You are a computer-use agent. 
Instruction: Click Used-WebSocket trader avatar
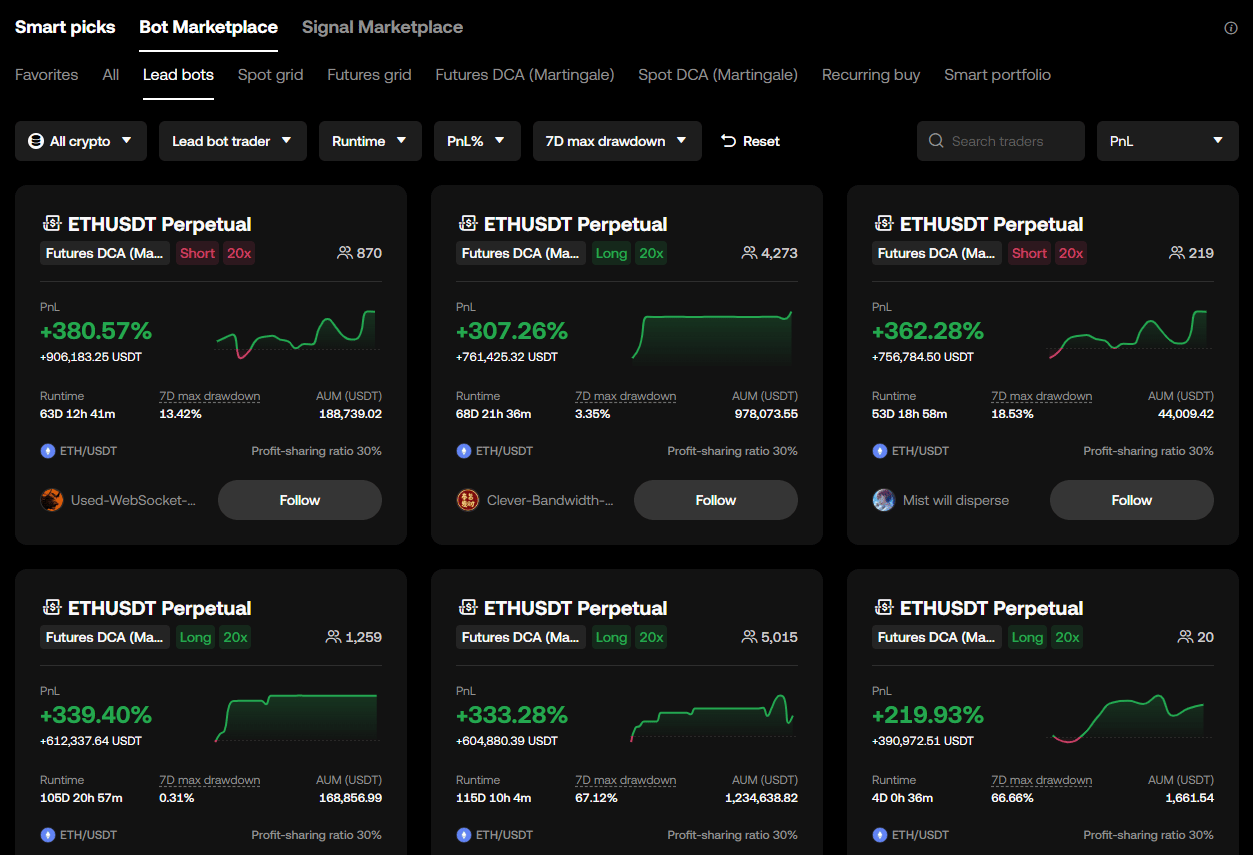(51, 500)
